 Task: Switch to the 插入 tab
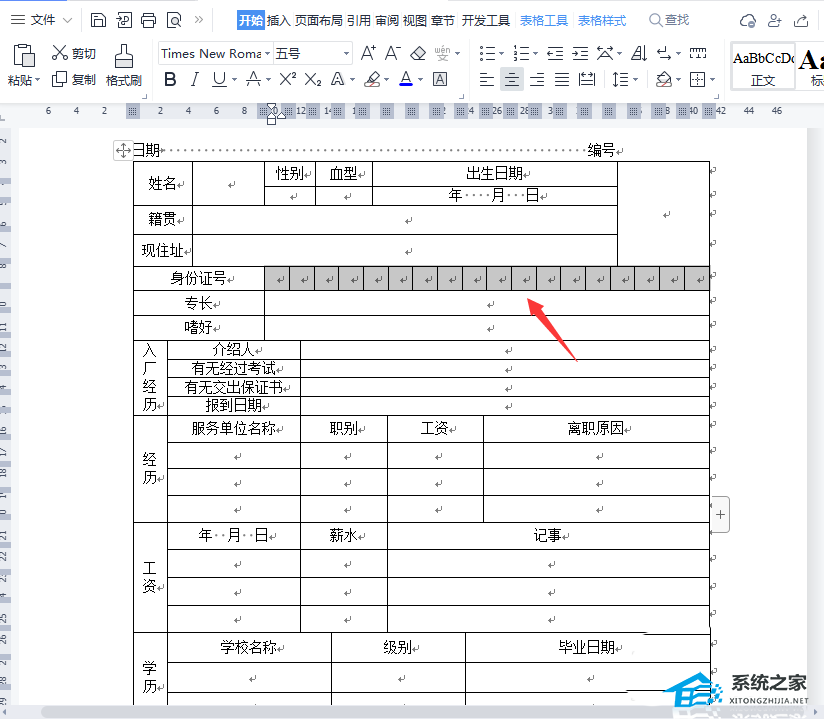tap(279, 20)
